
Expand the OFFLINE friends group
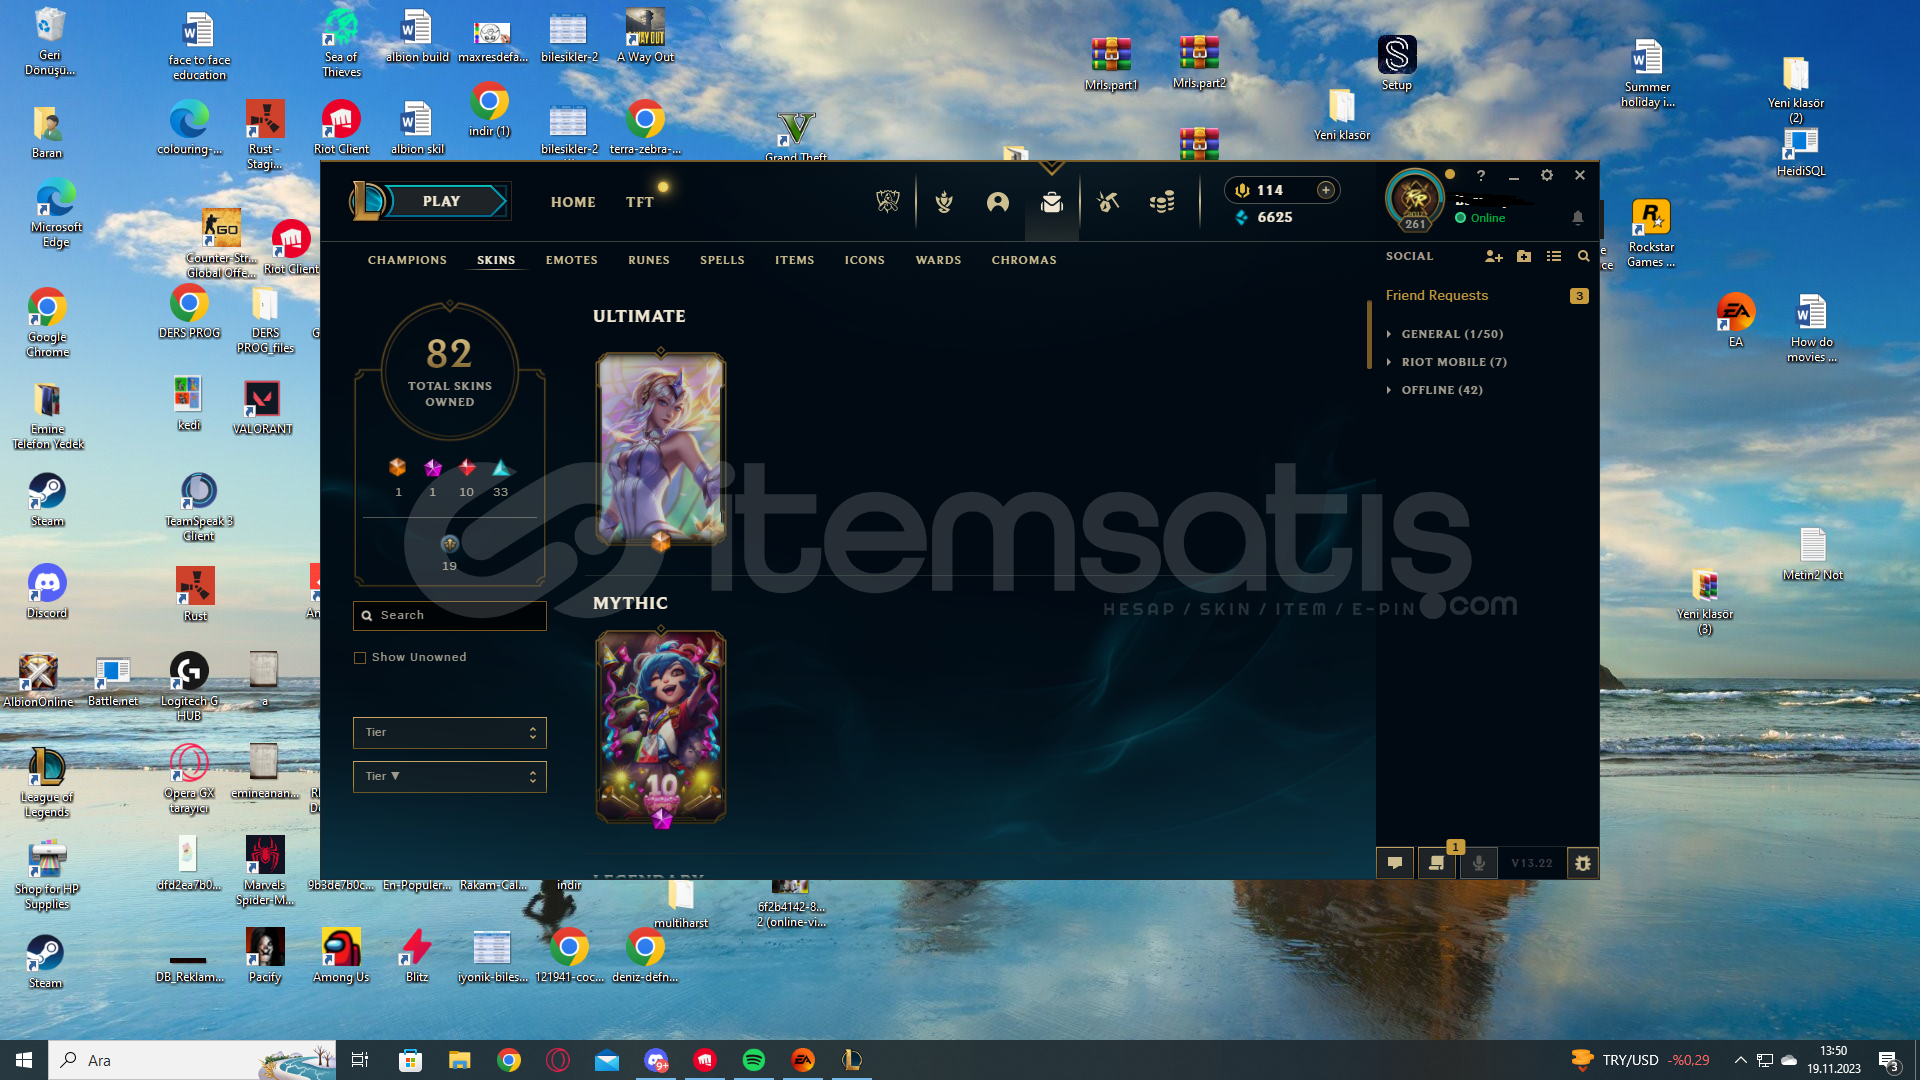point(1441,390)
